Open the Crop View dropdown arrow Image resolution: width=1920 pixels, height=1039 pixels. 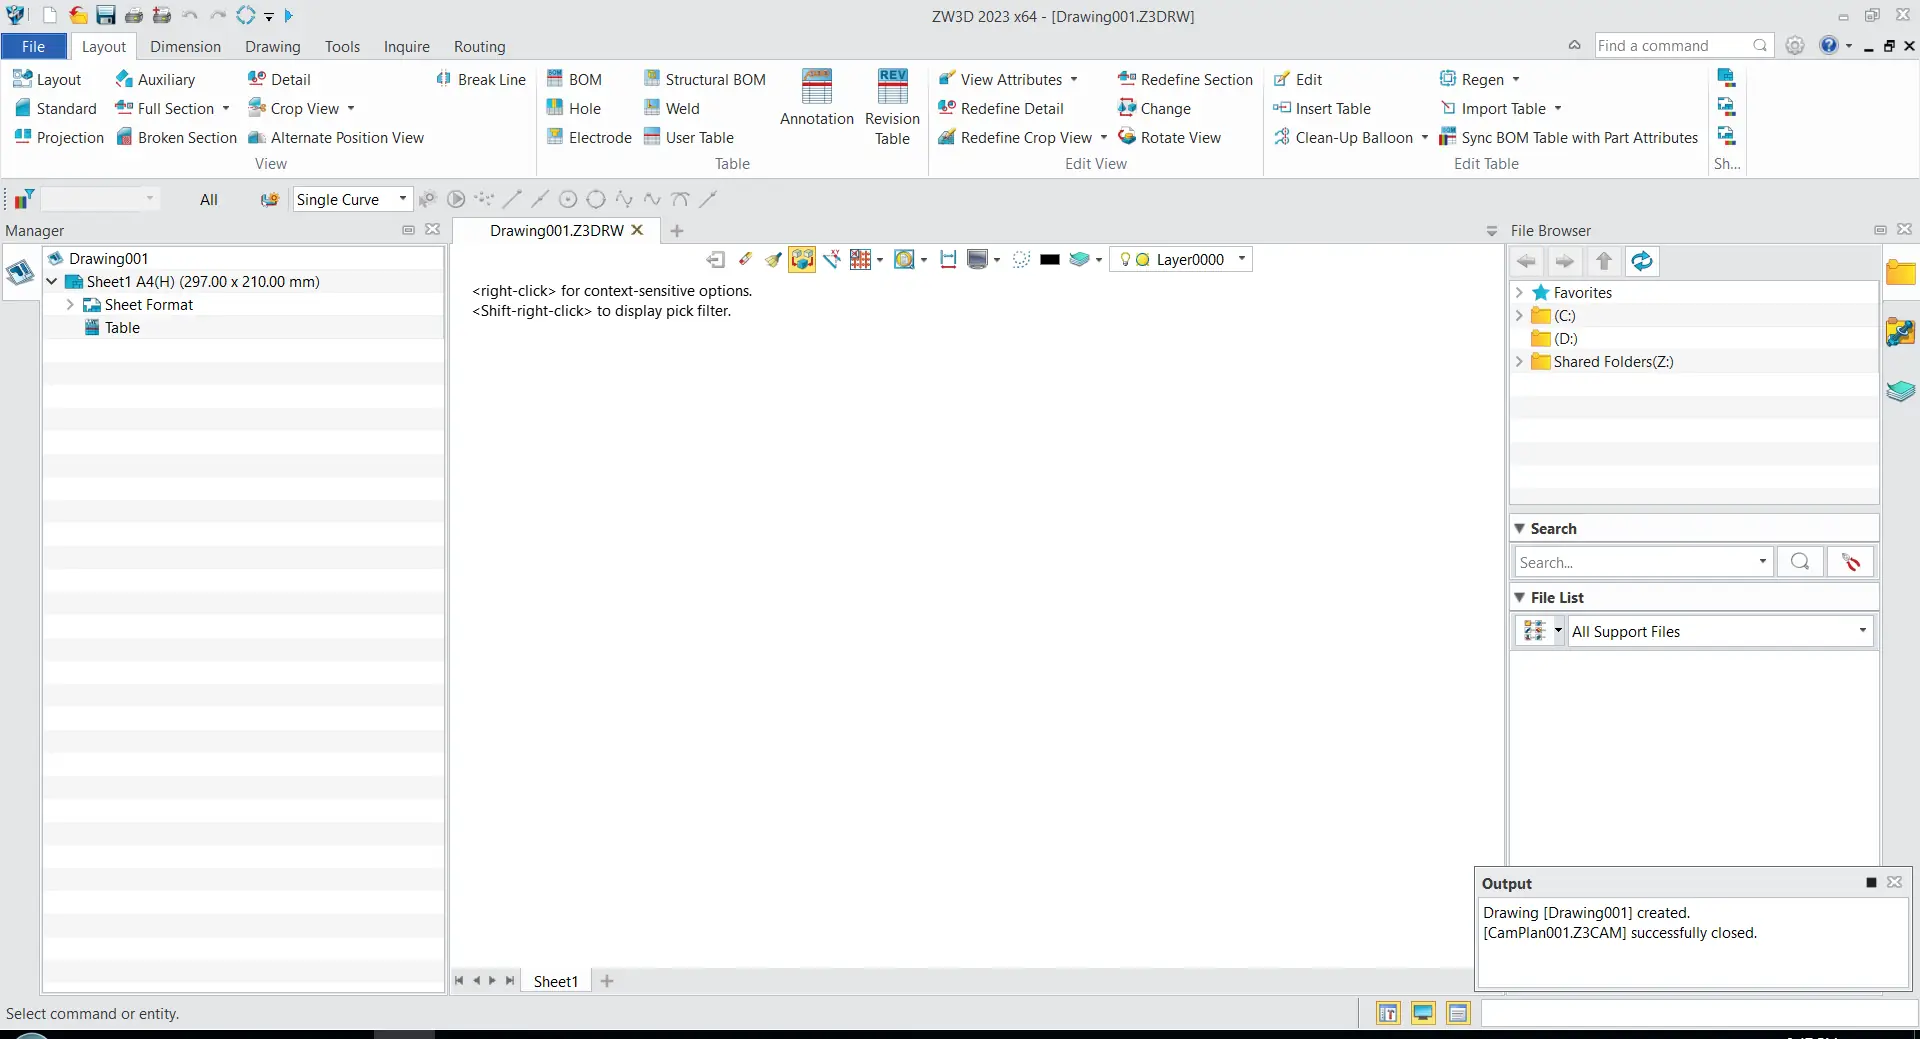[x=351, y=108]
